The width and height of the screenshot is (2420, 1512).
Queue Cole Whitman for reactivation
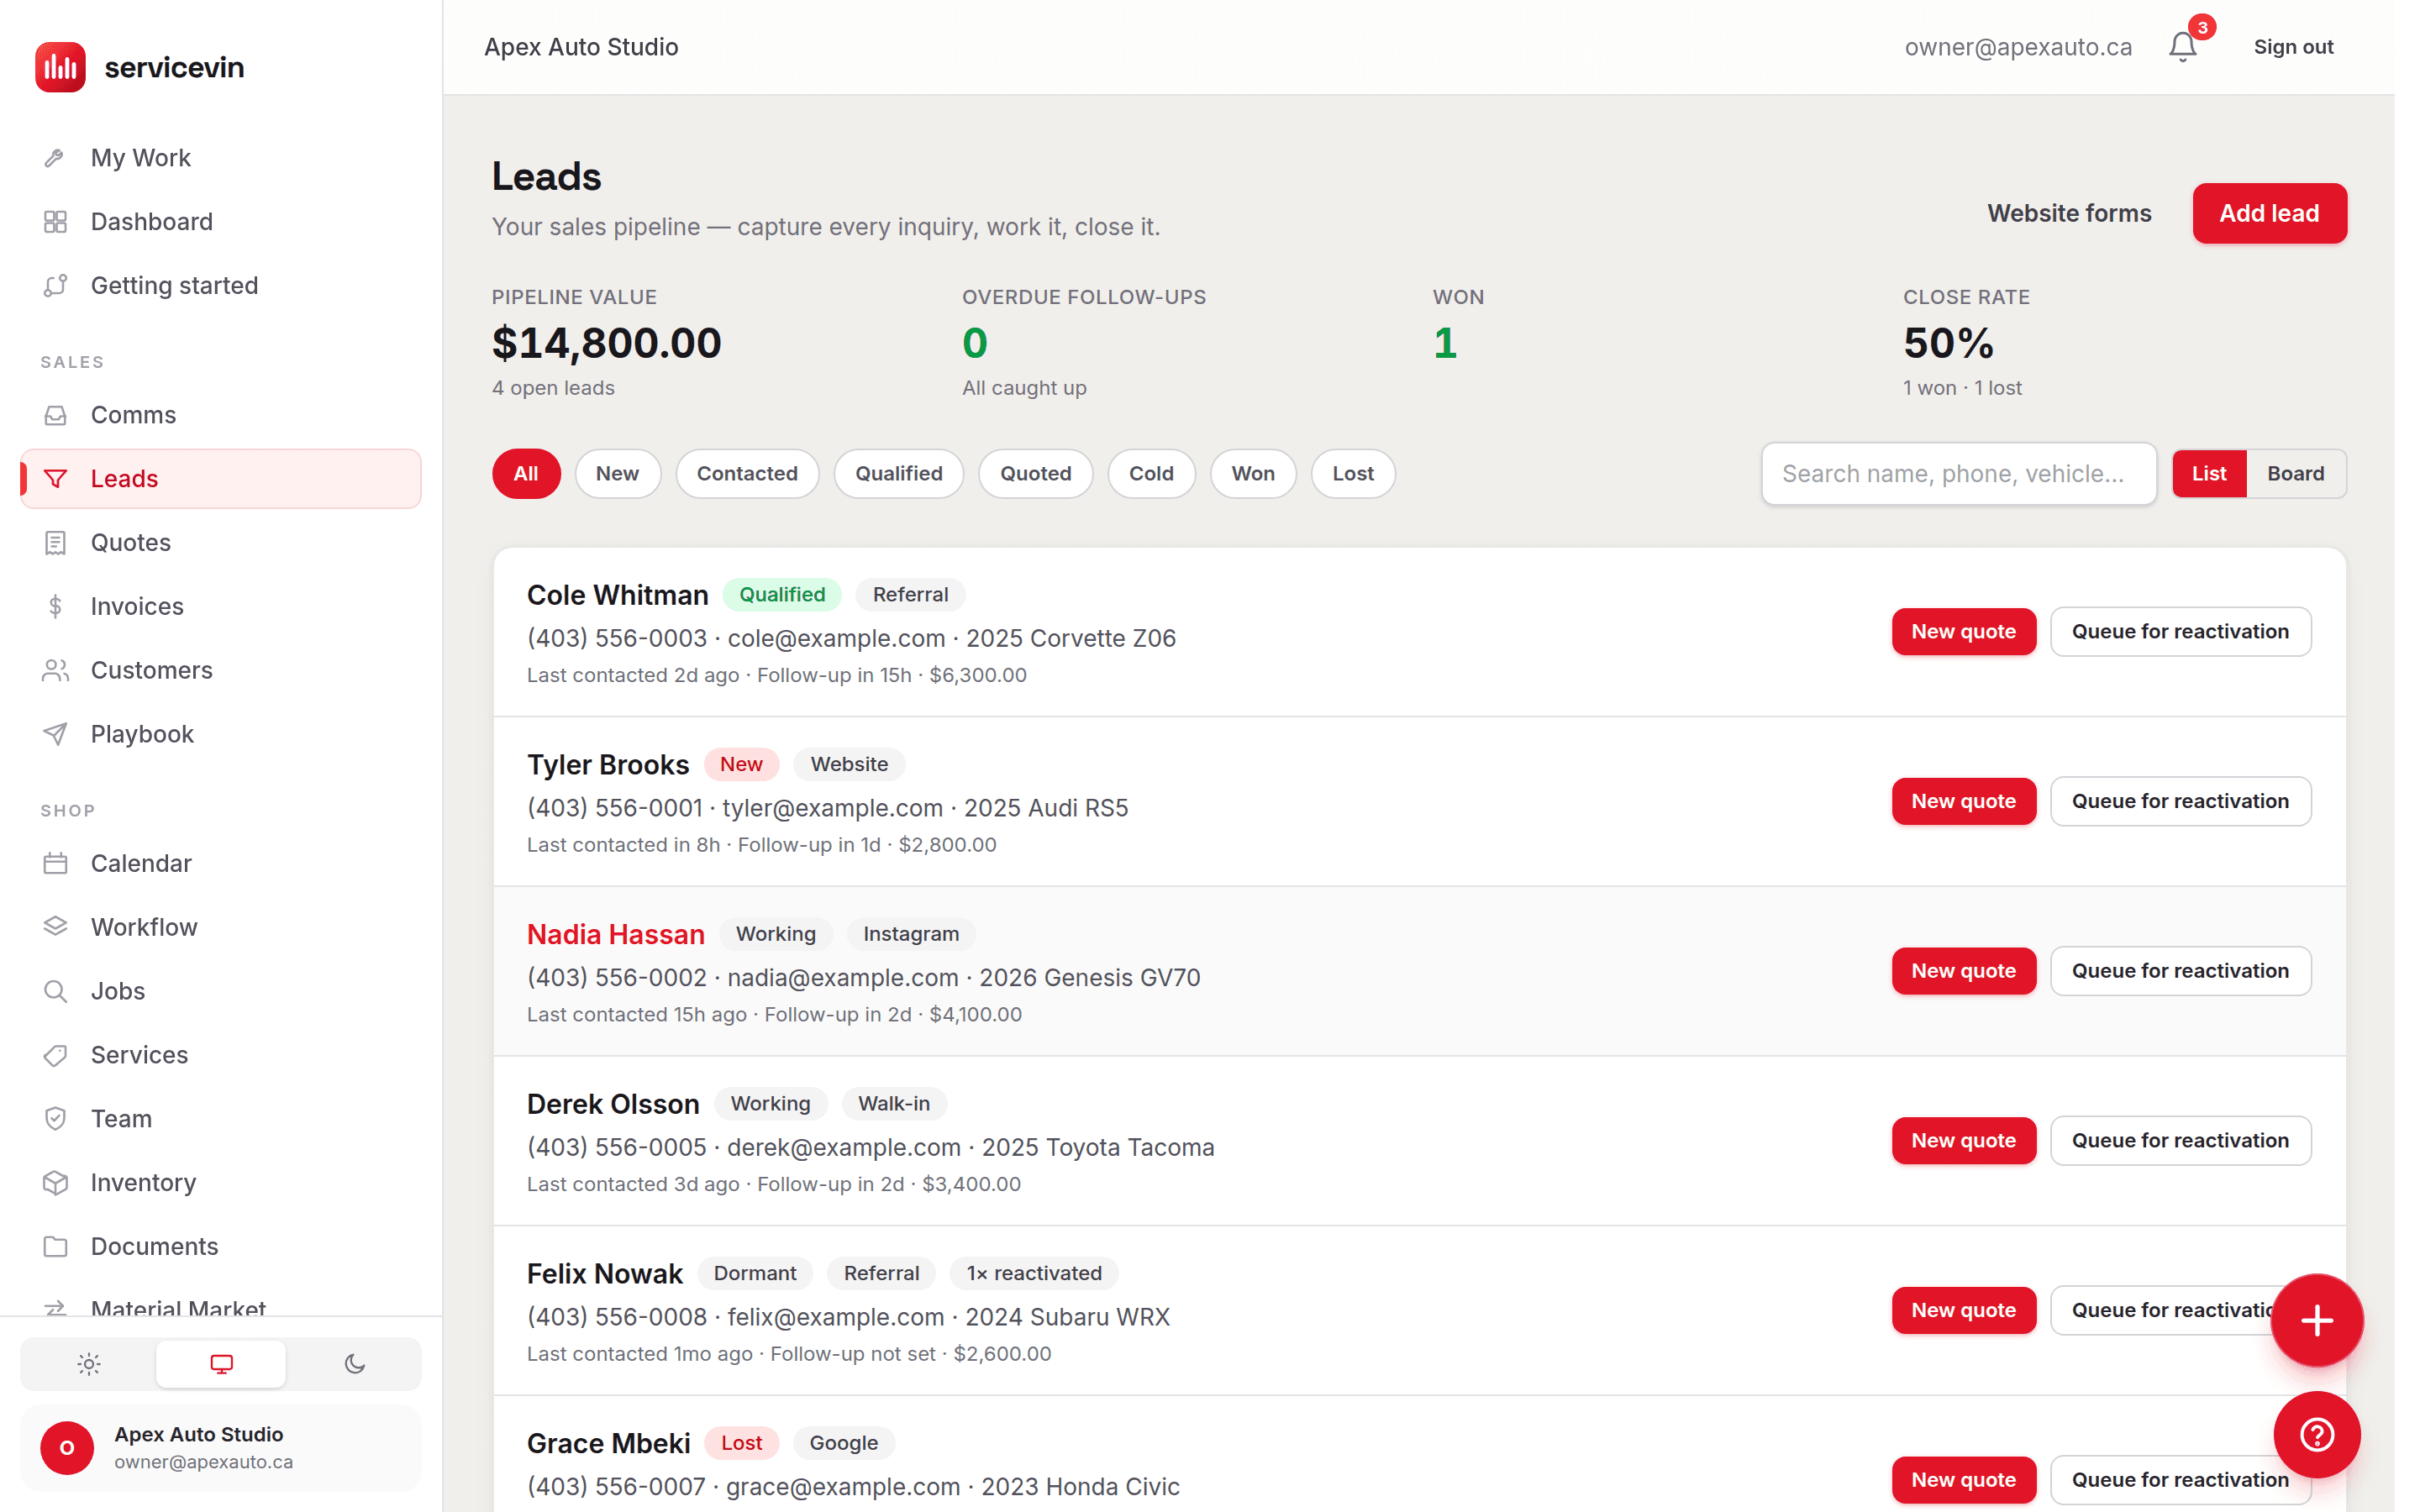[x=2180, y=632]
